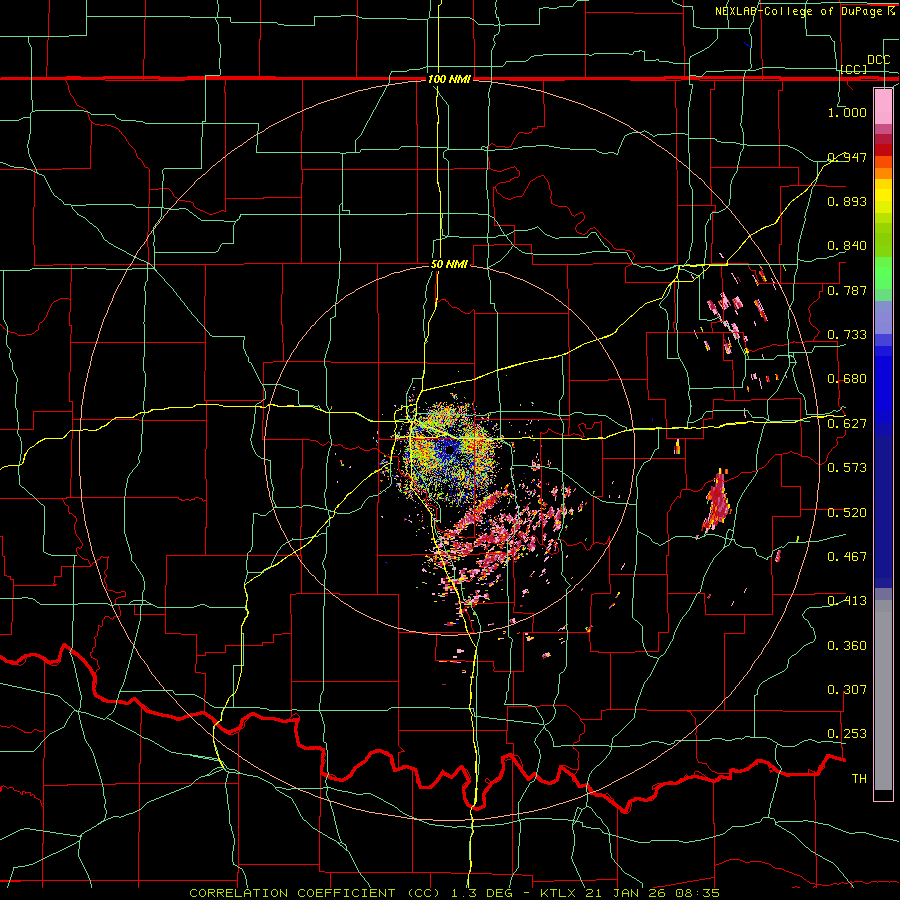Select the 0.413 scale value
The image size is (900, 900).
[847, 600]
